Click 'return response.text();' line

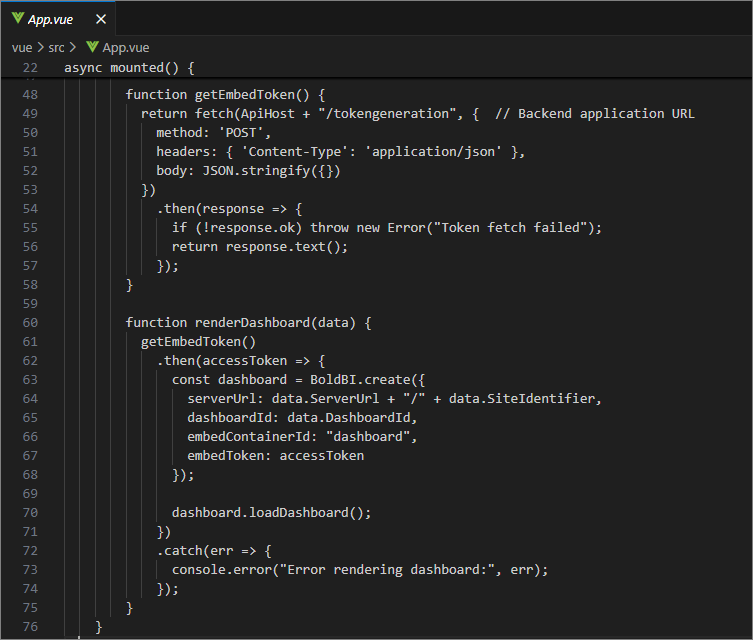click(x=260, y=247)
